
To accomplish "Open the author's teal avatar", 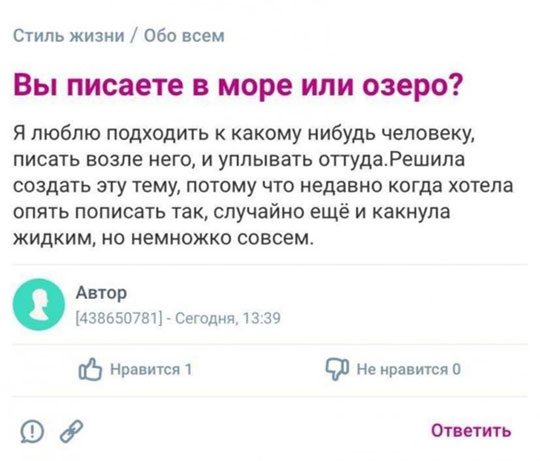I will click(39, 305).
